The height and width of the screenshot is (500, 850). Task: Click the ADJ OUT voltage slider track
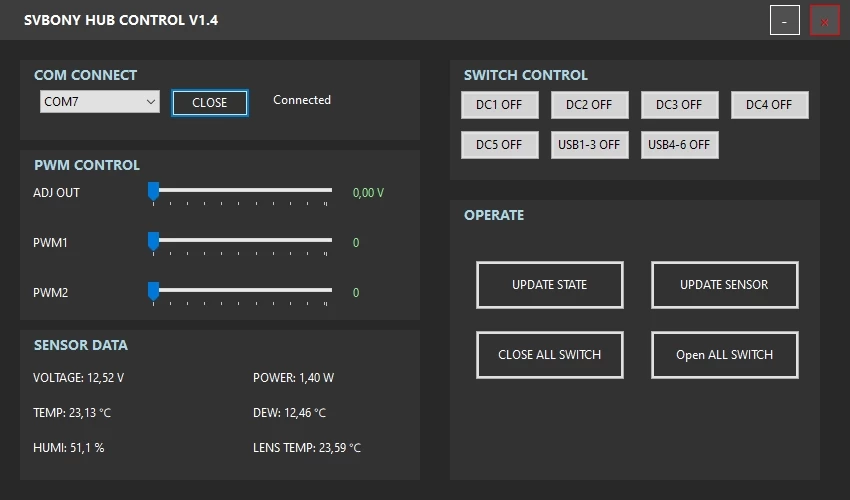tap(240, 189)
